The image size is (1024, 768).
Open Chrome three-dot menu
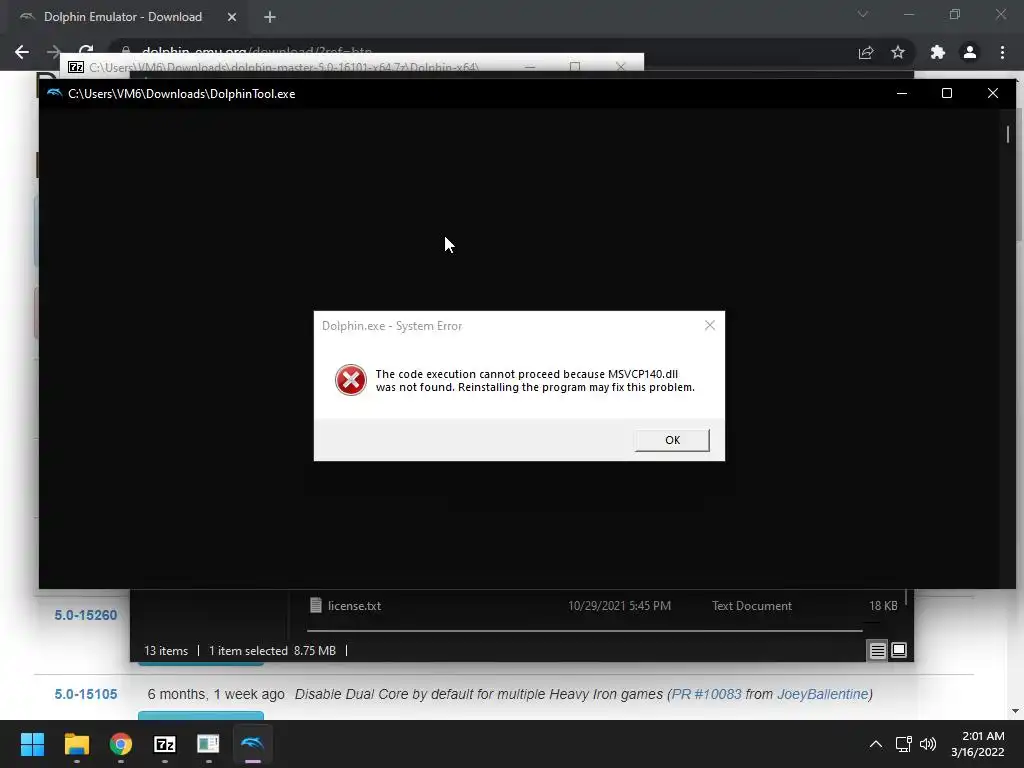(1002, 52)
